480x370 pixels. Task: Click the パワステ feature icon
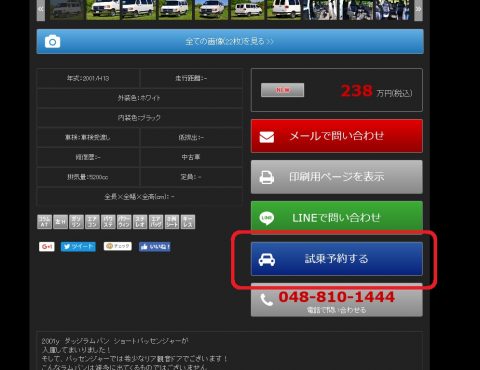point(108,222)
